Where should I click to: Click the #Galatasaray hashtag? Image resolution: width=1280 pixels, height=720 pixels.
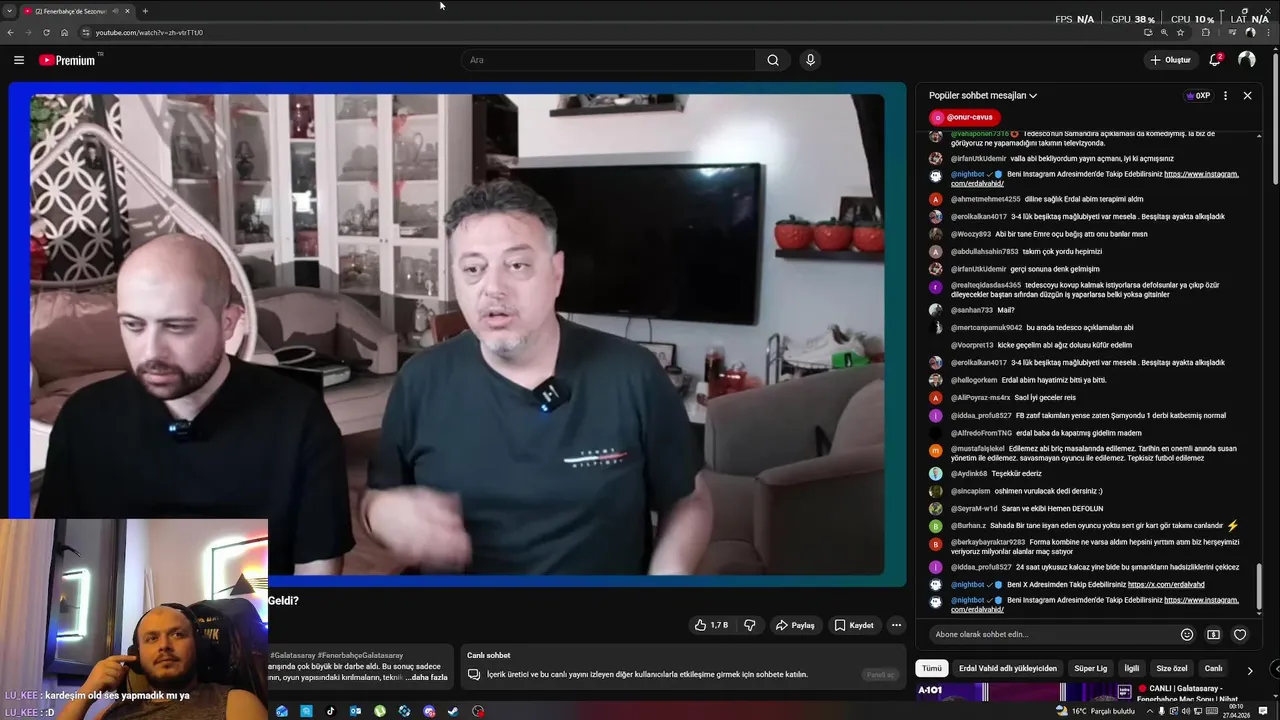click(x=291, y=655)
